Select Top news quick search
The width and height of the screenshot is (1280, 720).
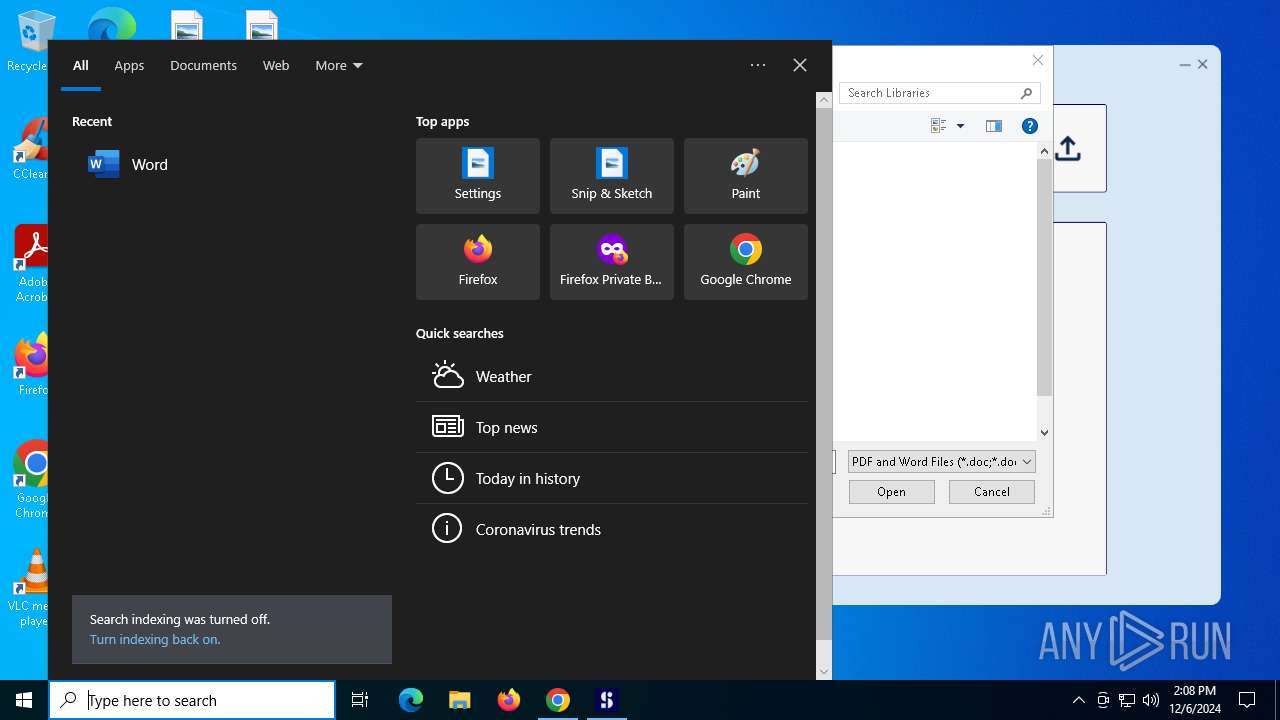[x=612, y=428]
